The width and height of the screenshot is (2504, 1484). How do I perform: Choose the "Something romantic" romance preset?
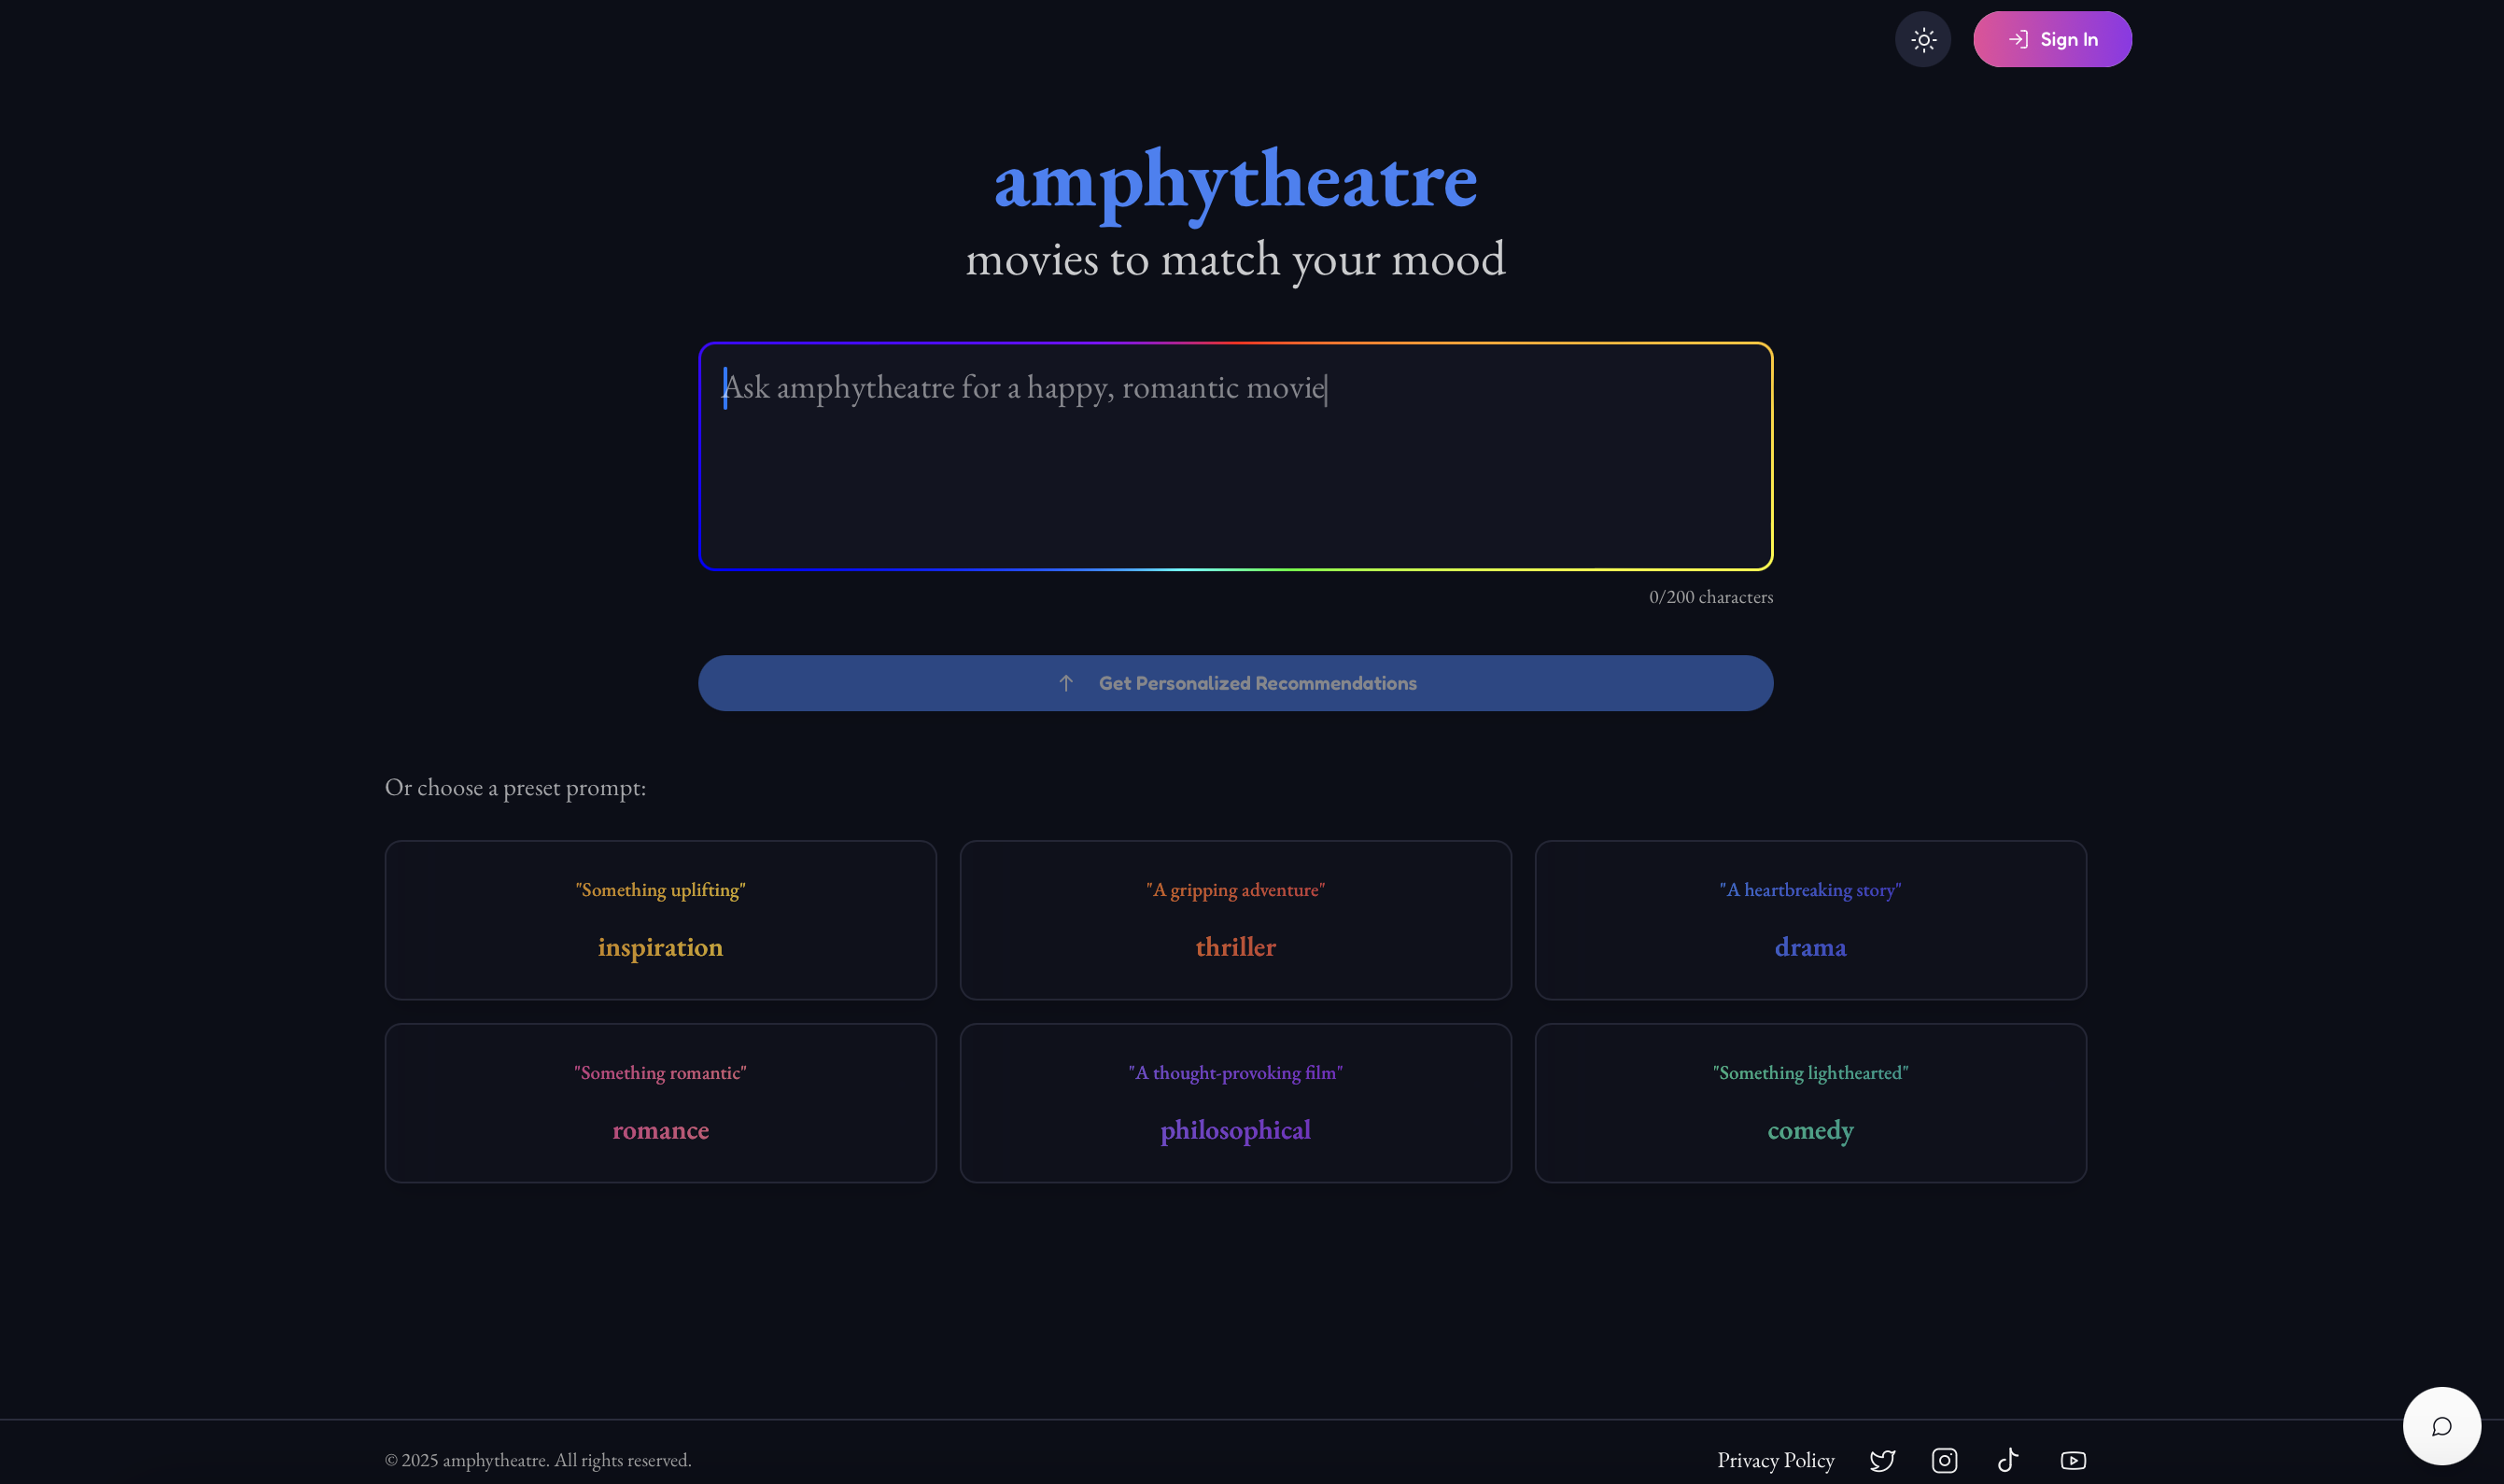coord(660,1103)
